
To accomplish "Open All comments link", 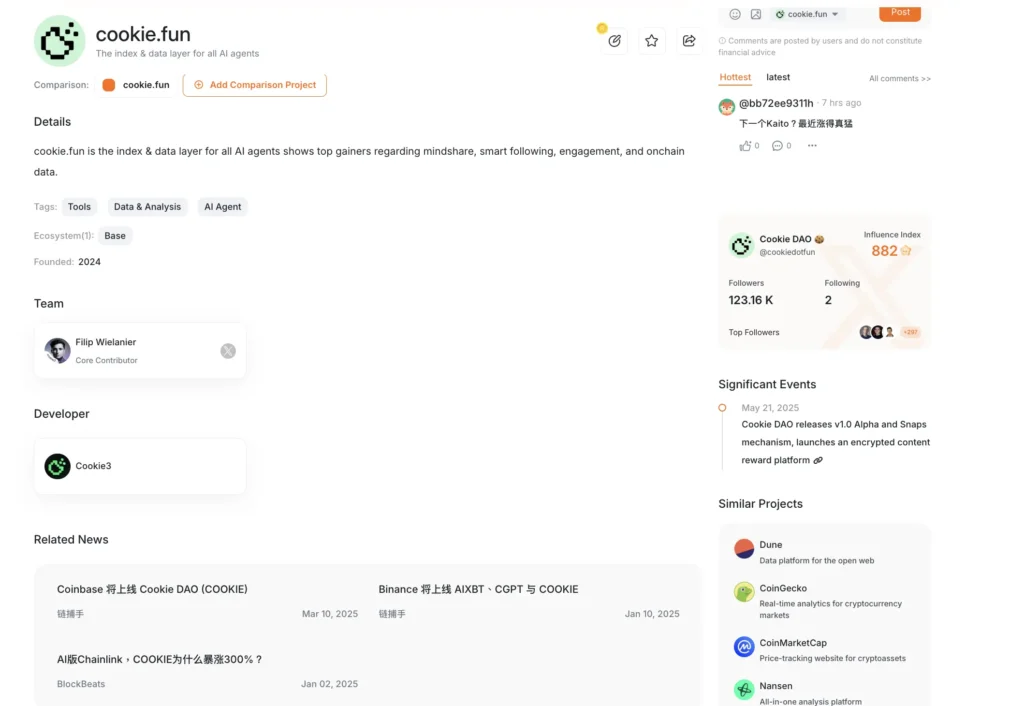I will tap(899, 78).
